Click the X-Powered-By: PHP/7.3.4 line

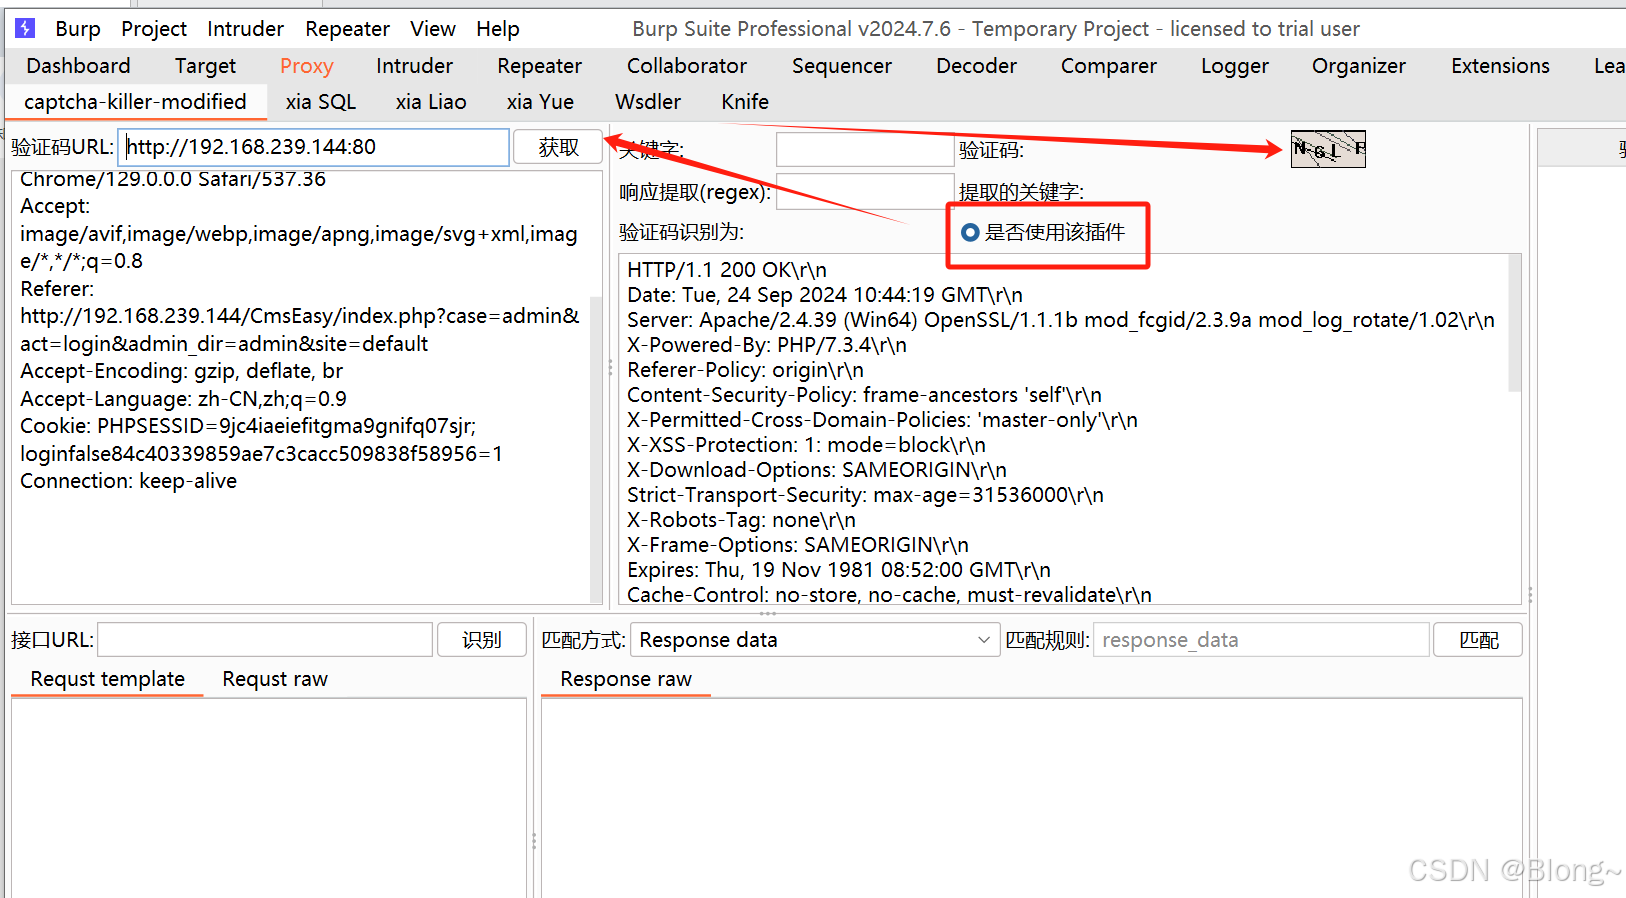(767, 345)
